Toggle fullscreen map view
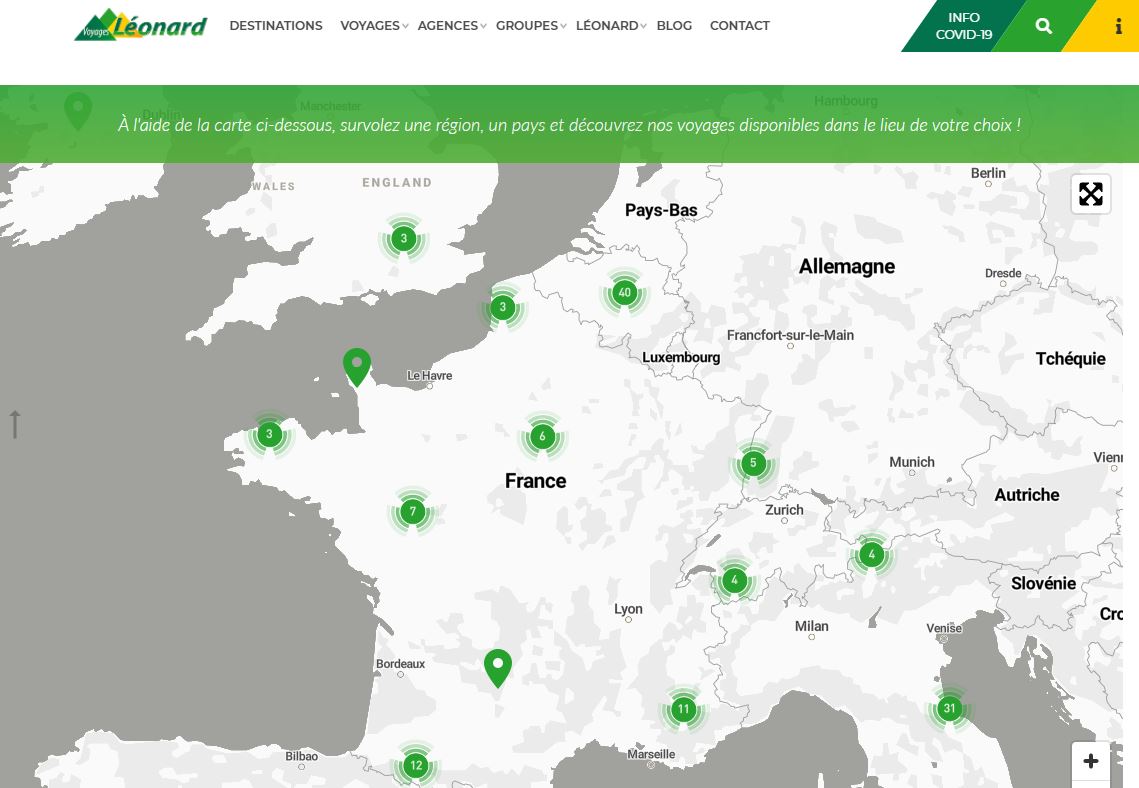The image size is (1139, 788). (1090, 194)
